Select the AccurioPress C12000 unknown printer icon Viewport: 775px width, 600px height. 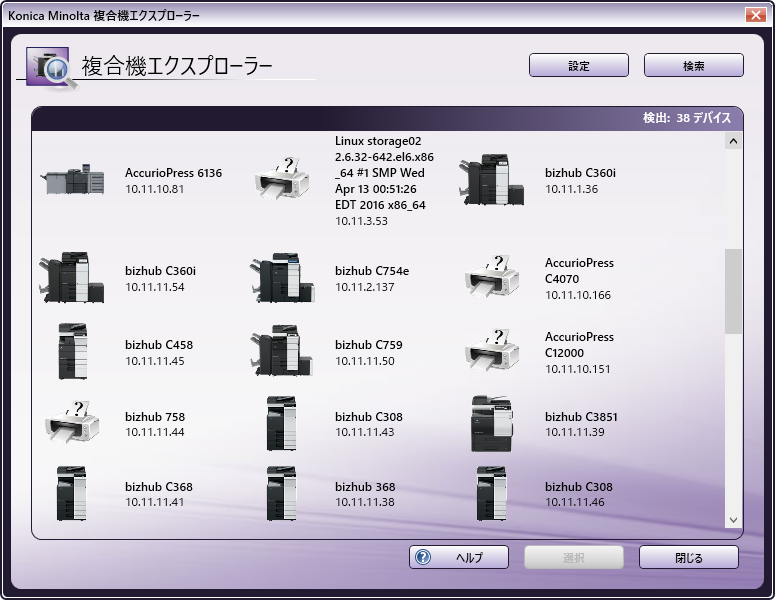tap(492, 350)
